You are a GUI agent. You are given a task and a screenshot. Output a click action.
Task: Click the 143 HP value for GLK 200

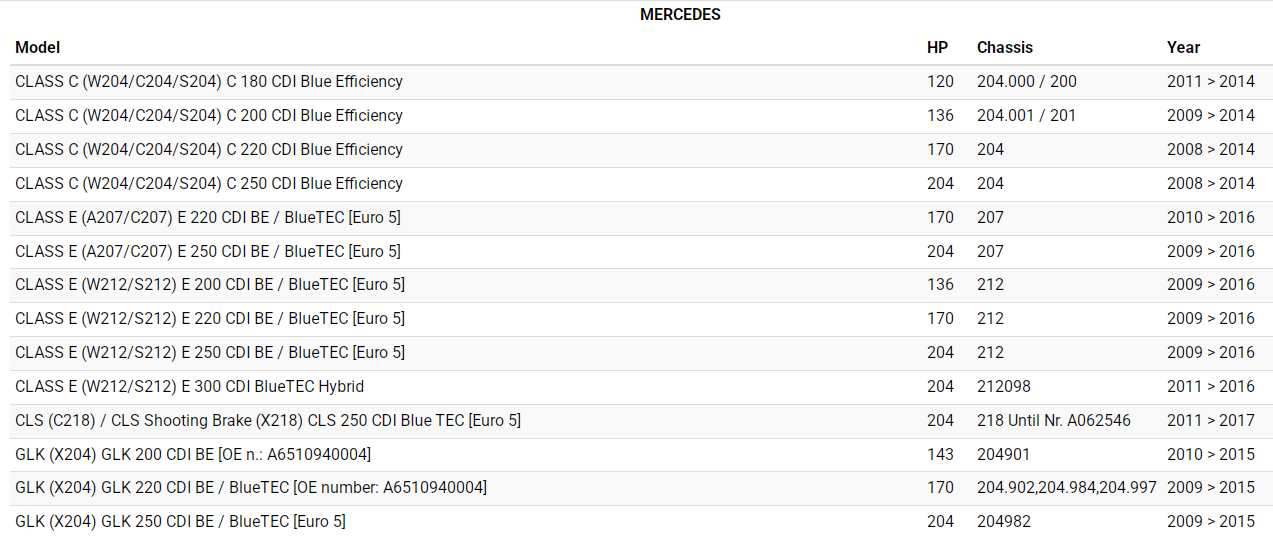pos(940,454)
